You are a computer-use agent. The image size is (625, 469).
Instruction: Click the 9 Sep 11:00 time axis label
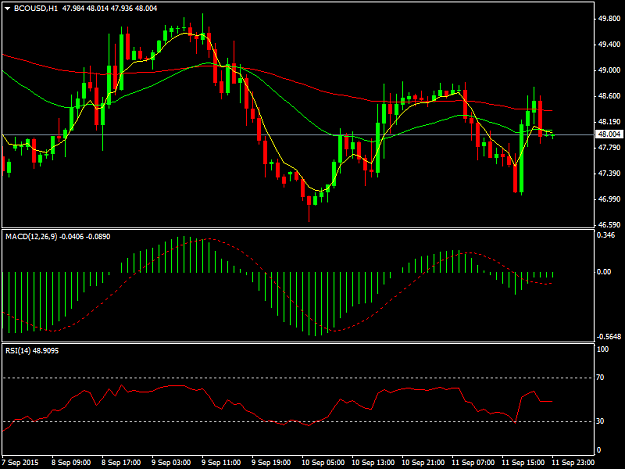click(x=221, y=463)
